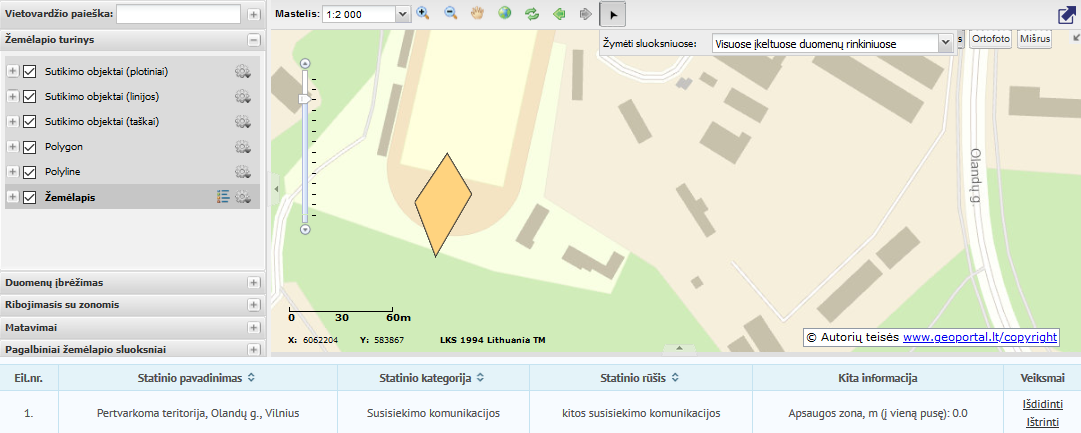Viewport: 1081px width, 433px height.
Task: Click the map zoom slider handle
Action: 305,99
